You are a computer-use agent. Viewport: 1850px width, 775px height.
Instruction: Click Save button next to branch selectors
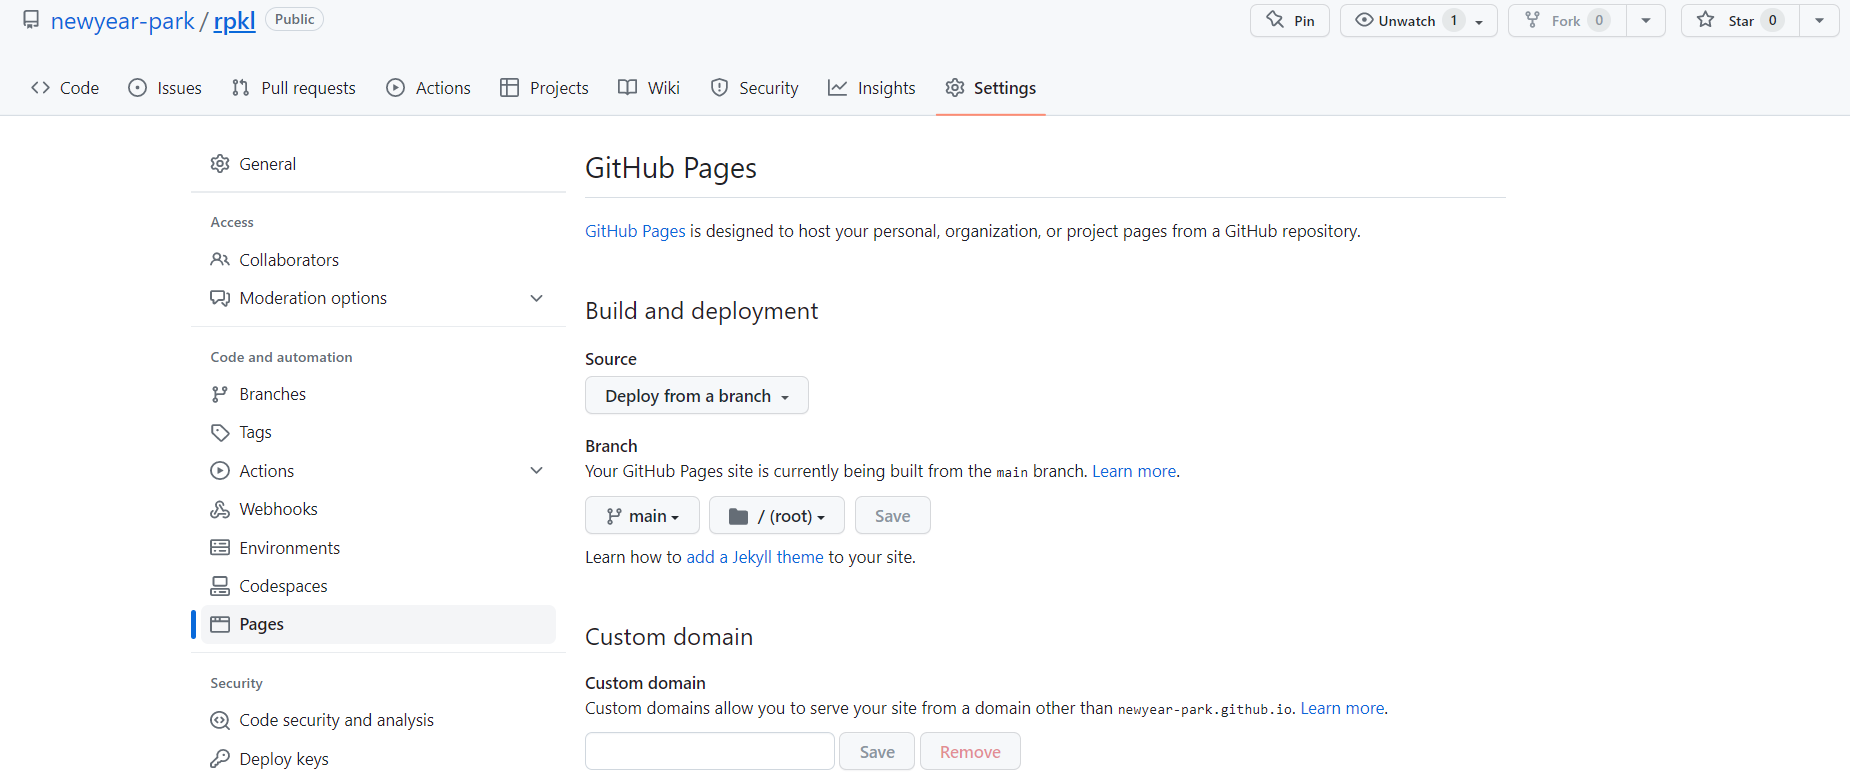893,516
